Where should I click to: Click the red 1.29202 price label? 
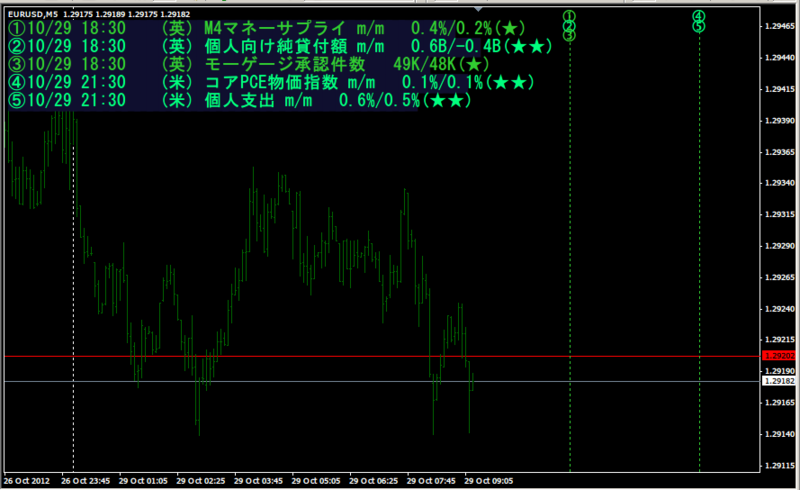coord(779,356)
